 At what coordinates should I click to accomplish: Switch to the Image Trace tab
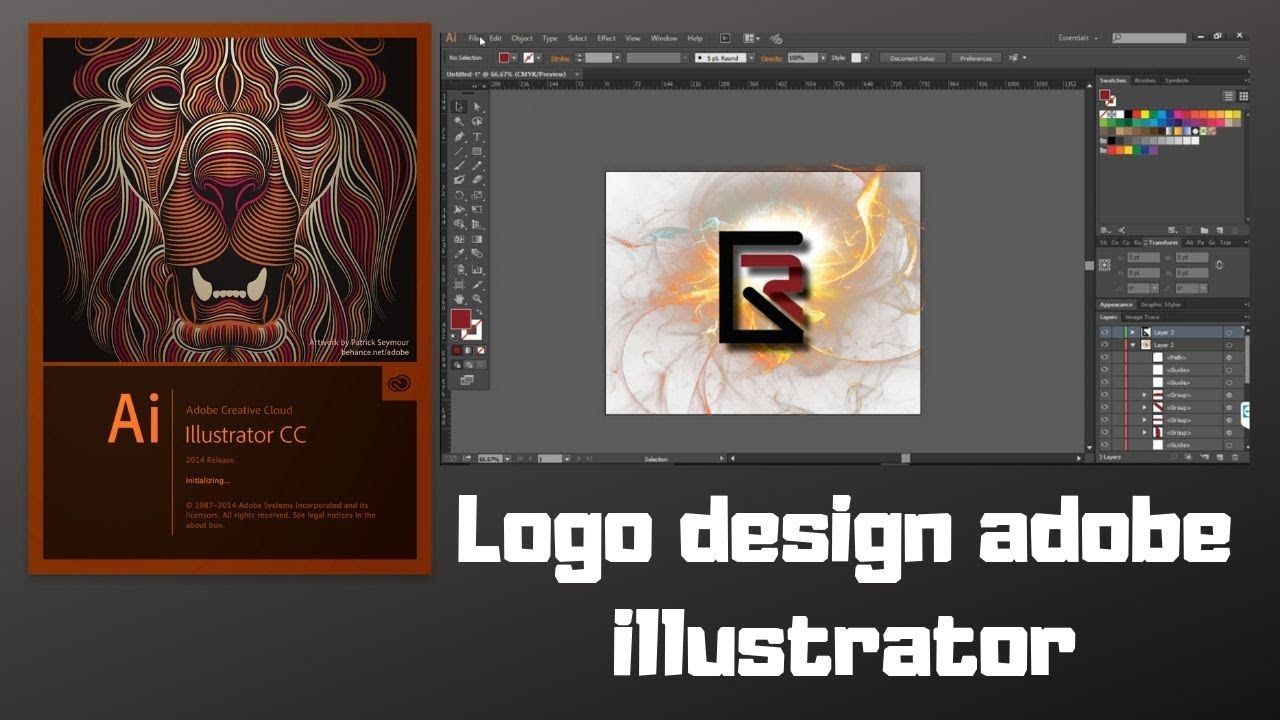coord(1142,317)
